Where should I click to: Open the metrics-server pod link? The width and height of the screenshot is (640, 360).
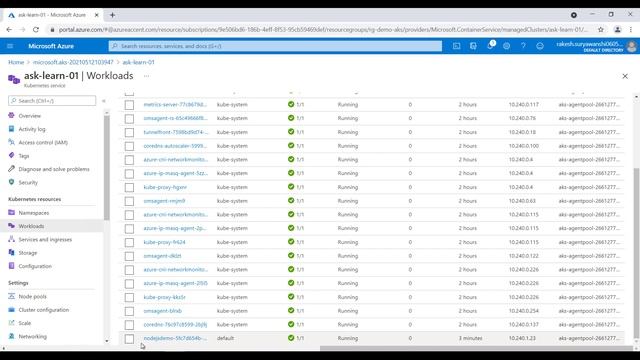pos(175,104)
